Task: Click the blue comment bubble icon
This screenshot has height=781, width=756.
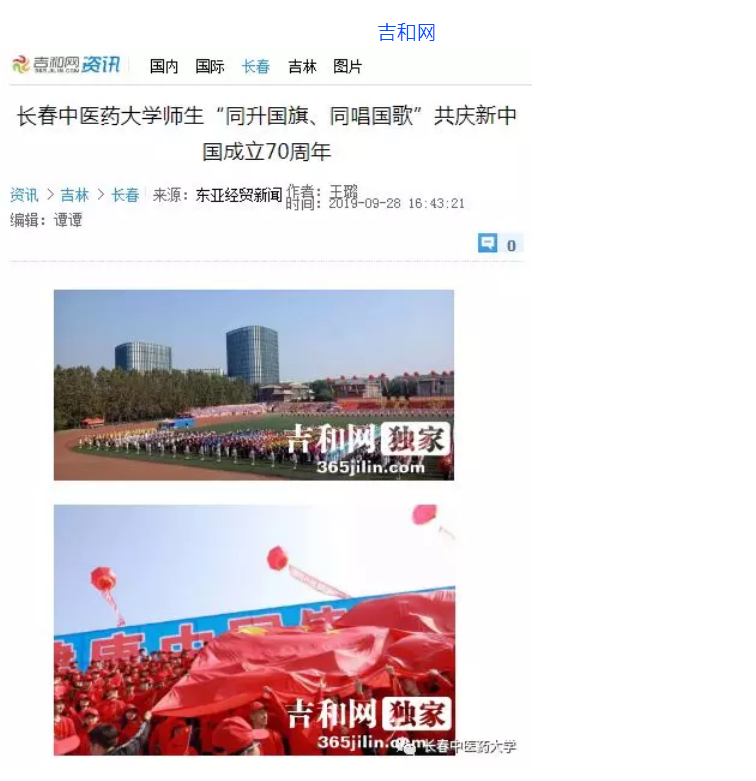Action: [488, 243]
